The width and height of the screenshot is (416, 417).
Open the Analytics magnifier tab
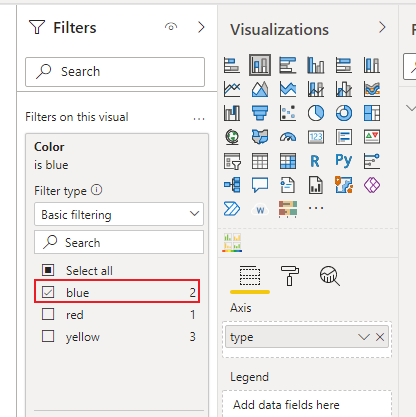(330, 276)
